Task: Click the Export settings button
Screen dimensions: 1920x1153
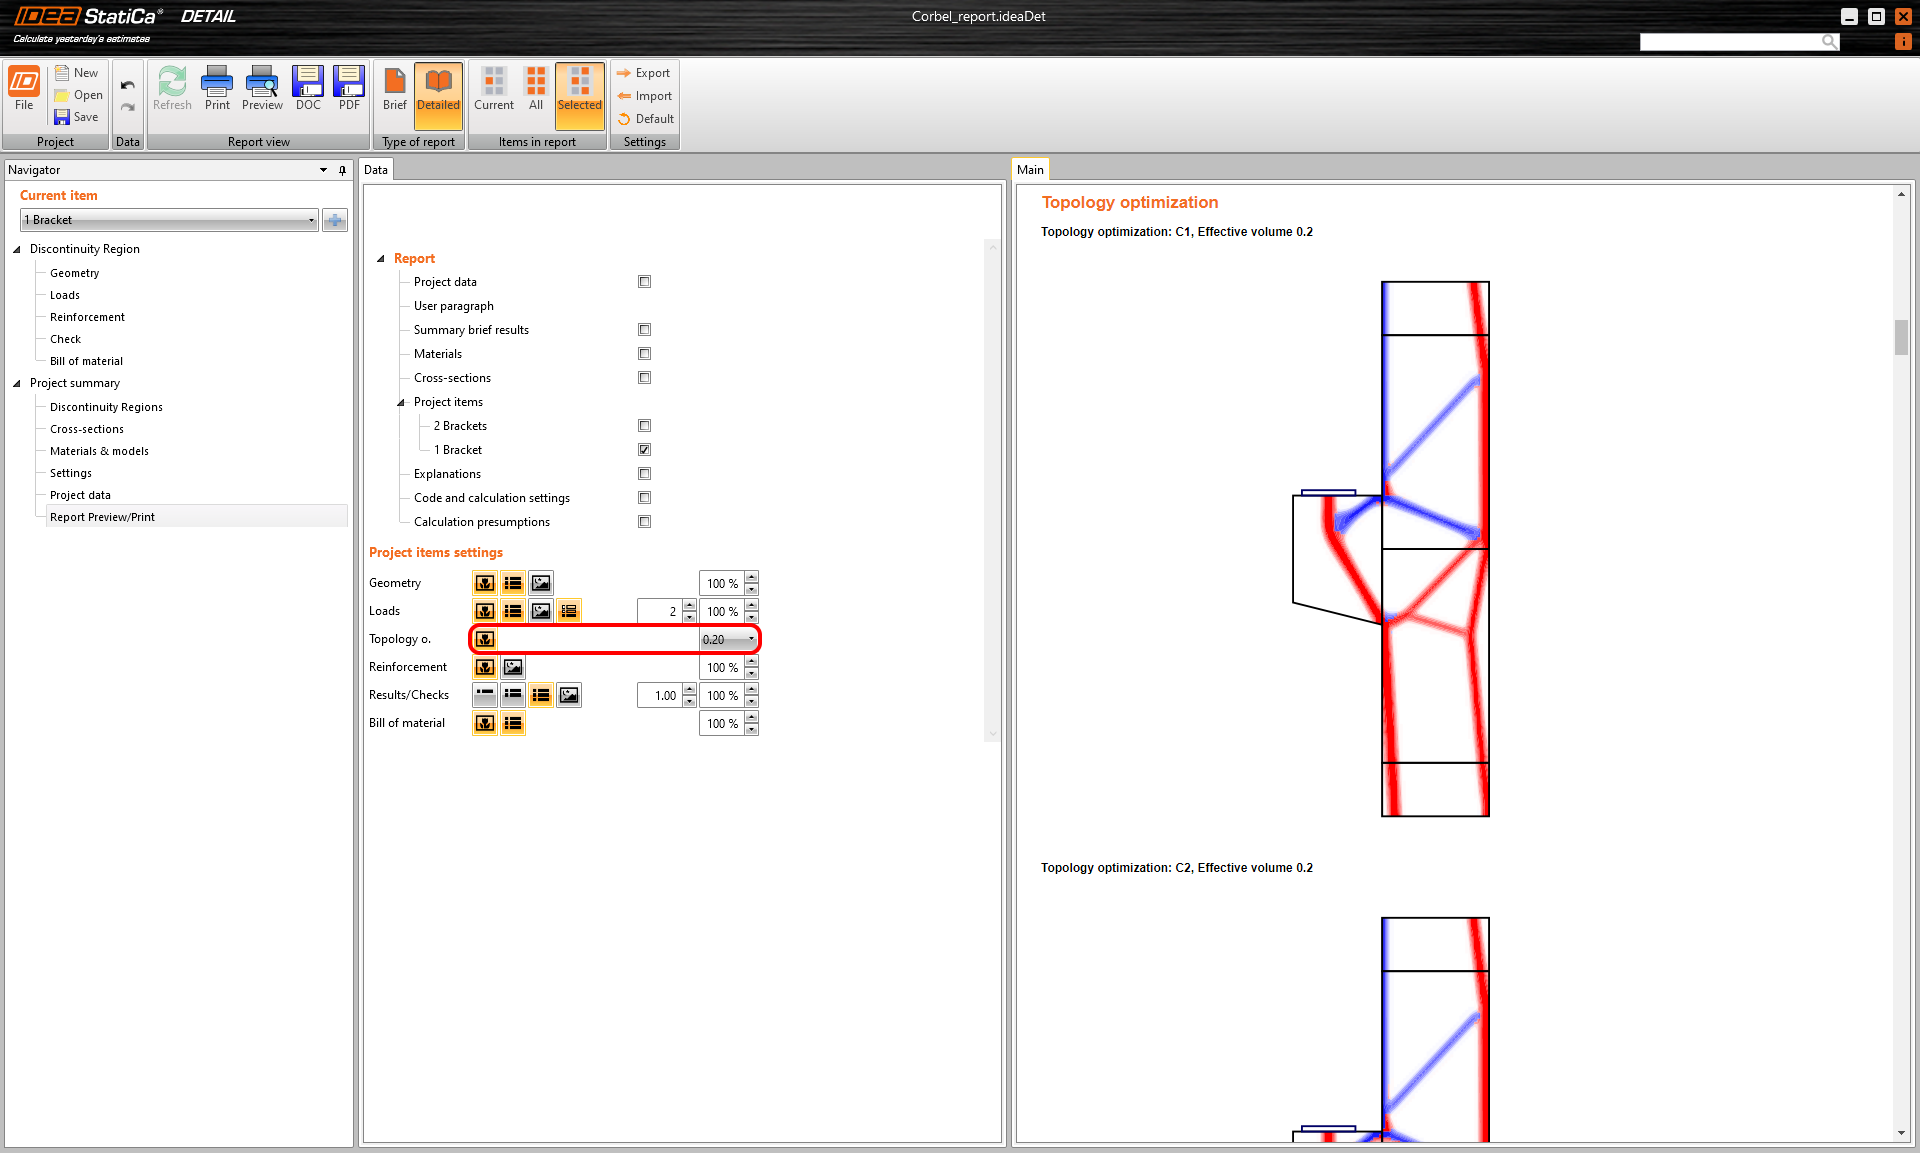Action: click(644, 73)
